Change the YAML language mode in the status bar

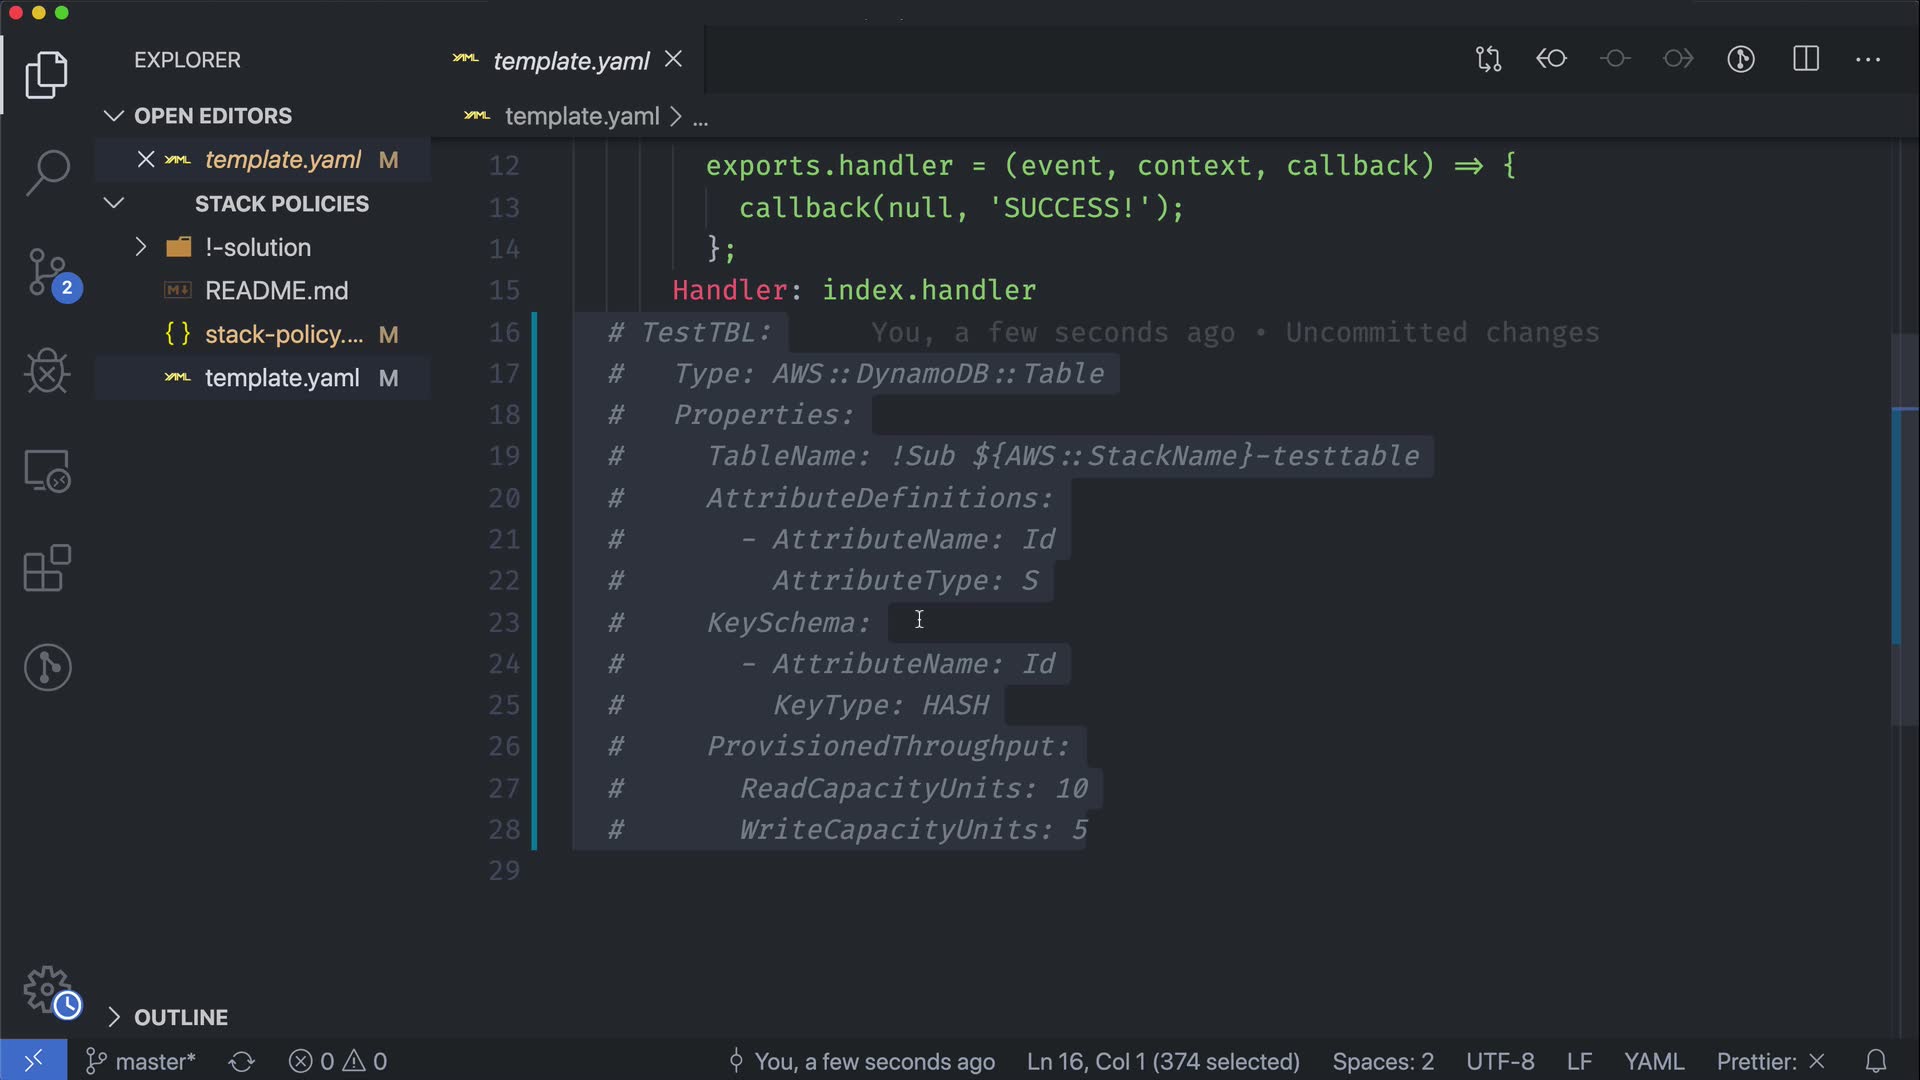1653,1061
